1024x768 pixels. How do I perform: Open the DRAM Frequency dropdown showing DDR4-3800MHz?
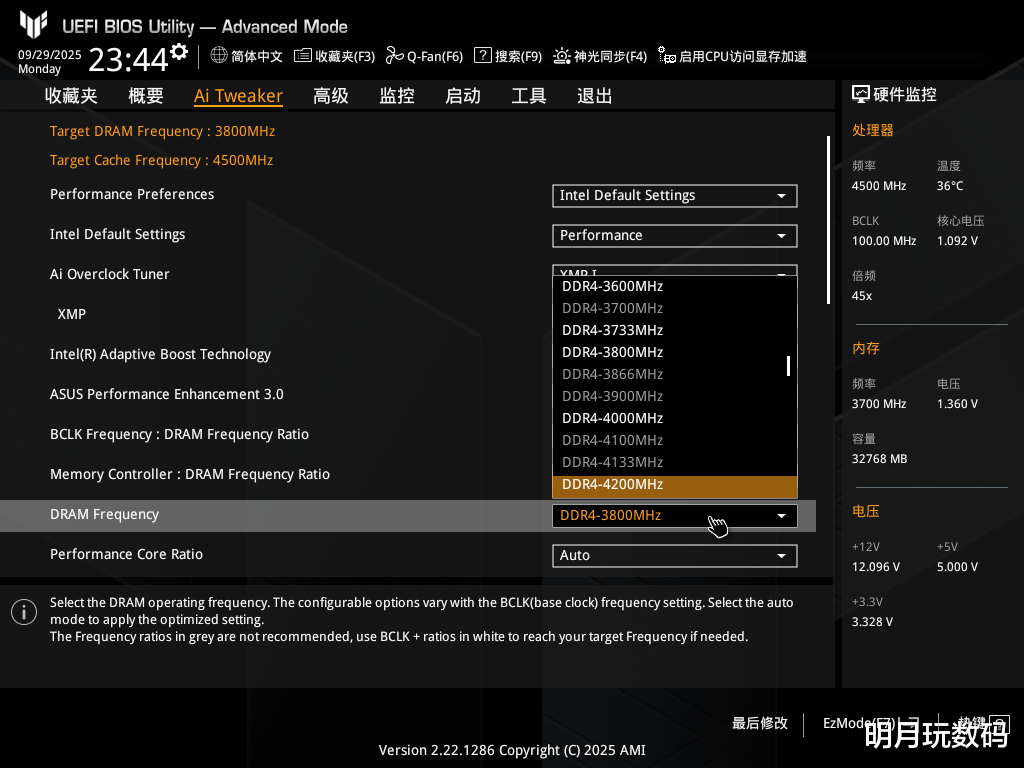[675, 516]
